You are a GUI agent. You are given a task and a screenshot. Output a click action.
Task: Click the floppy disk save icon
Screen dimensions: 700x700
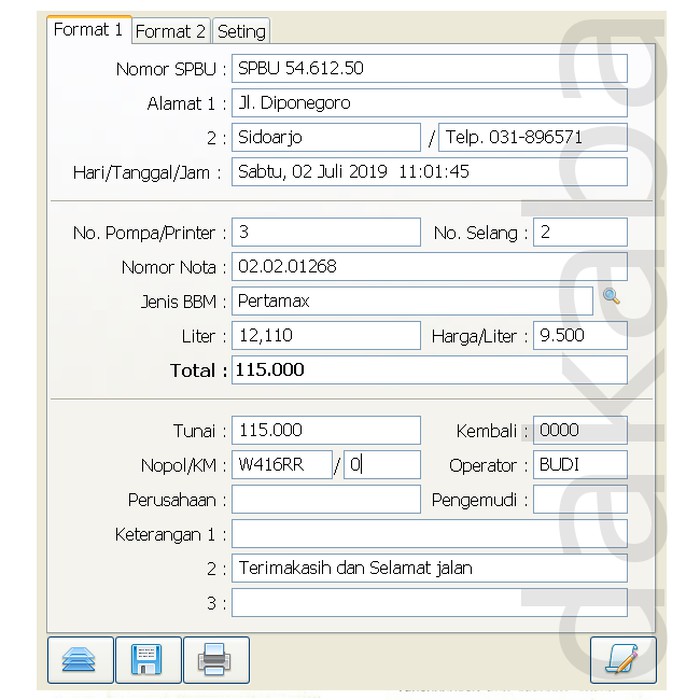[x=148, y=659]
